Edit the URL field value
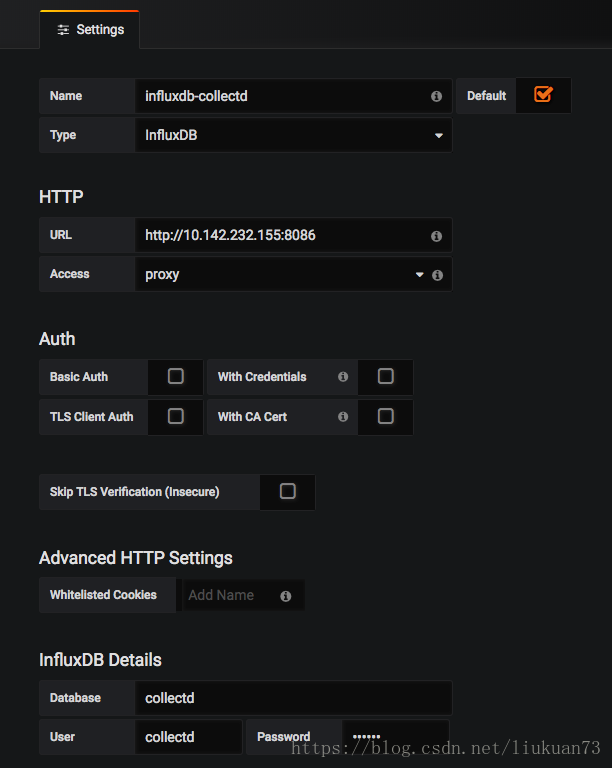The width and height of the screenshot is (612, 768). (x=293, y=235)
